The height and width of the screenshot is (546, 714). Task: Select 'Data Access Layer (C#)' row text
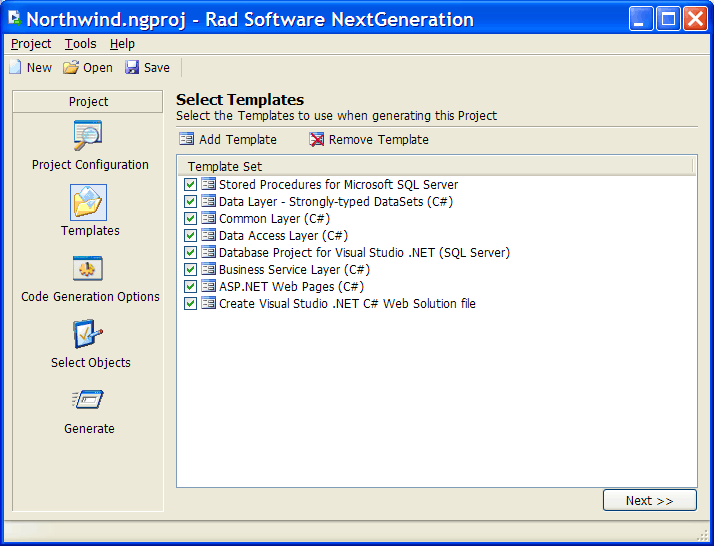tap(283, 235)
